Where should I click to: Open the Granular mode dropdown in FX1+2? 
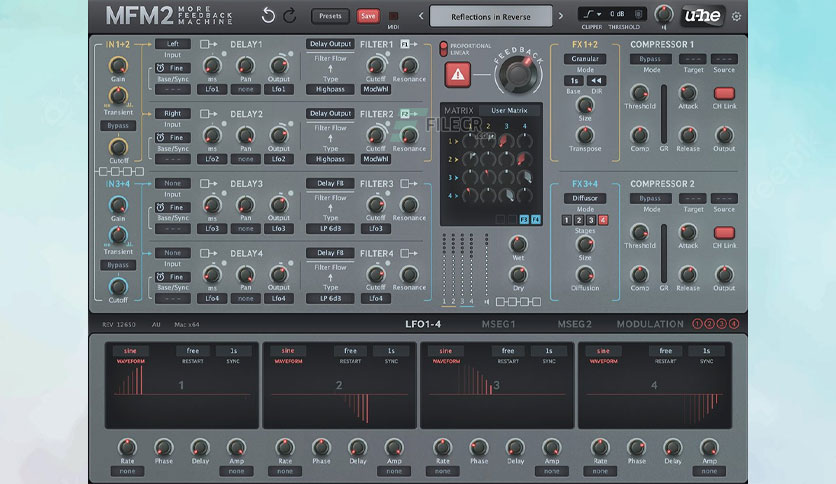click(585, 59)
